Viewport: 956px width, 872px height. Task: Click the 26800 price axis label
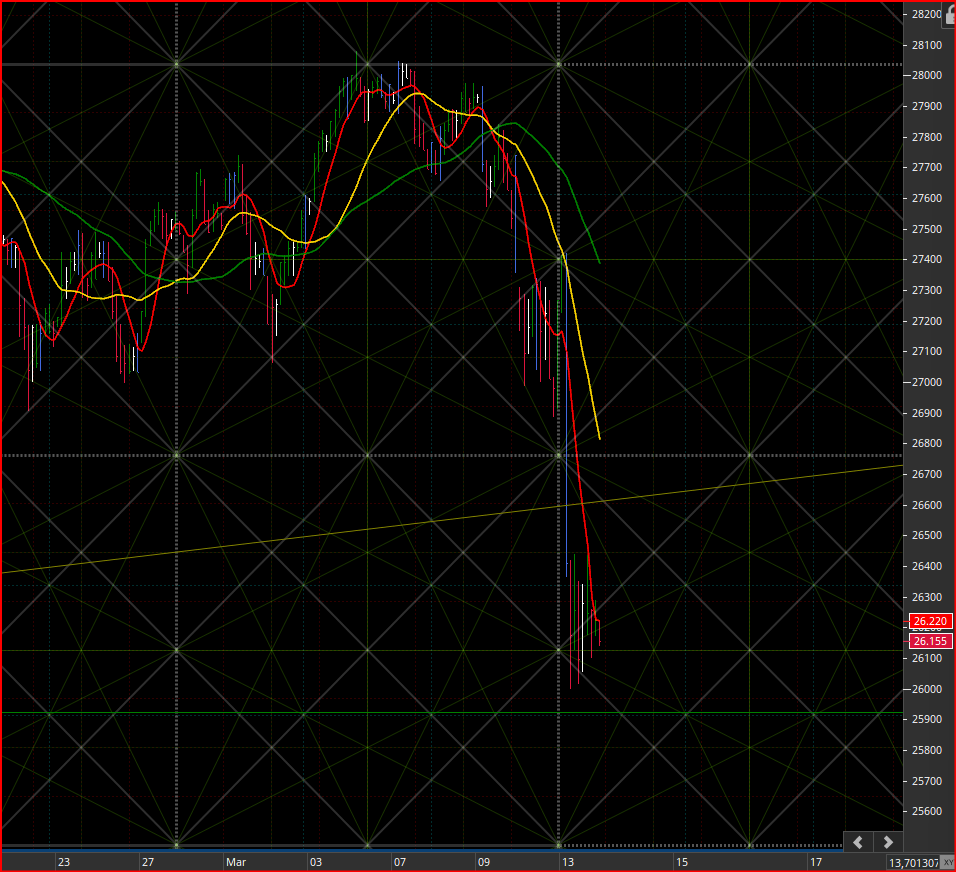927,443
